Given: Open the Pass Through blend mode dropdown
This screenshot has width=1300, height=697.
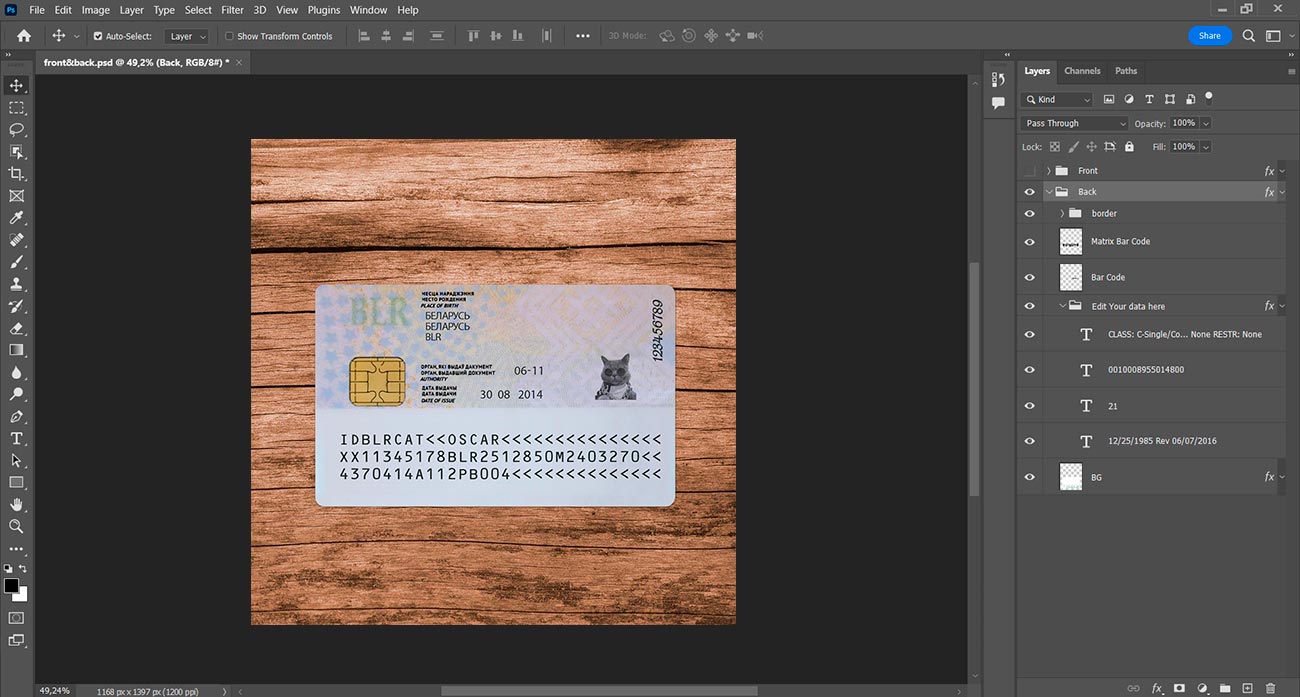Looking at the screenshot, I should coord(1074,123).
